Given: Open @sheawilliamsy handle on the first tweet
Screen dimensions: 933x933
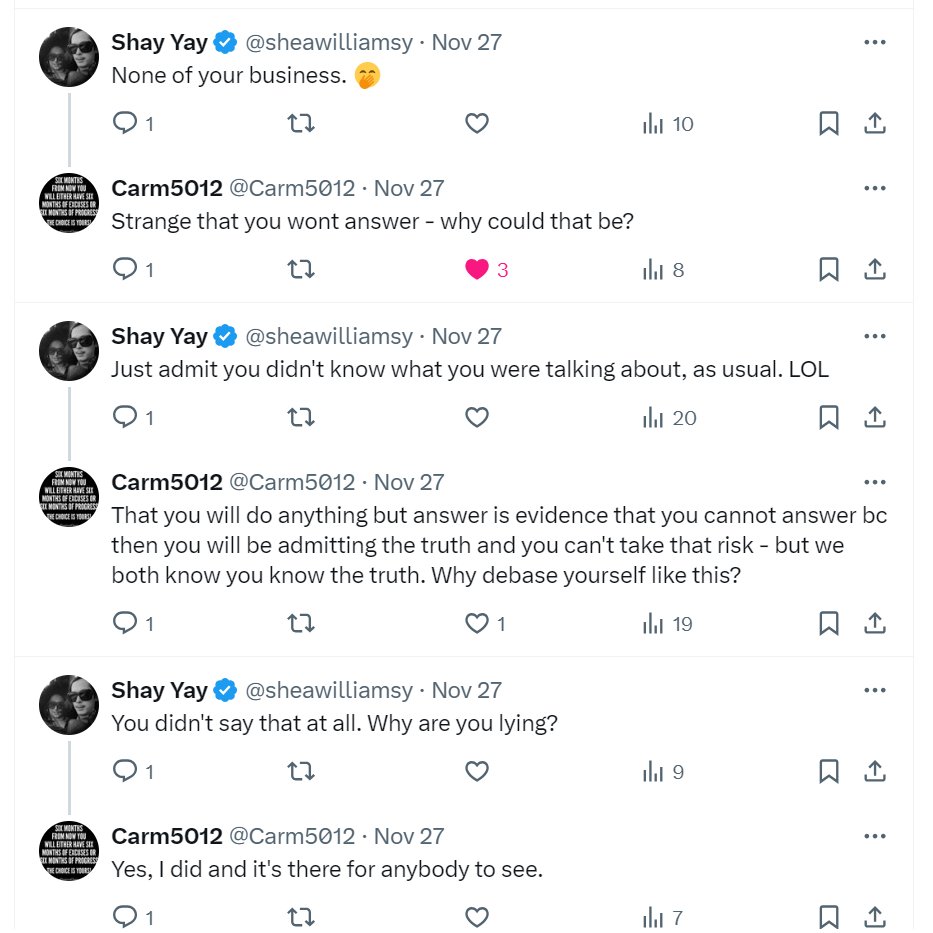Looking at the screenshot, I should point(328,42).
